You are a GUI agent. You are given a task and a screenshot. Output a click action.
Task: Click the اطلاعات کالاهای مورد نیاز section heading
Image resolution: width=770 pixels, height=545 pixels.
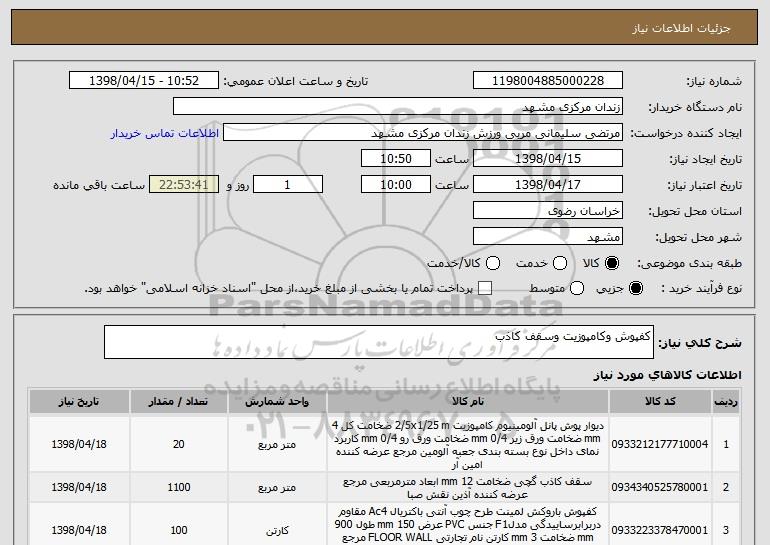click(667, 375)
